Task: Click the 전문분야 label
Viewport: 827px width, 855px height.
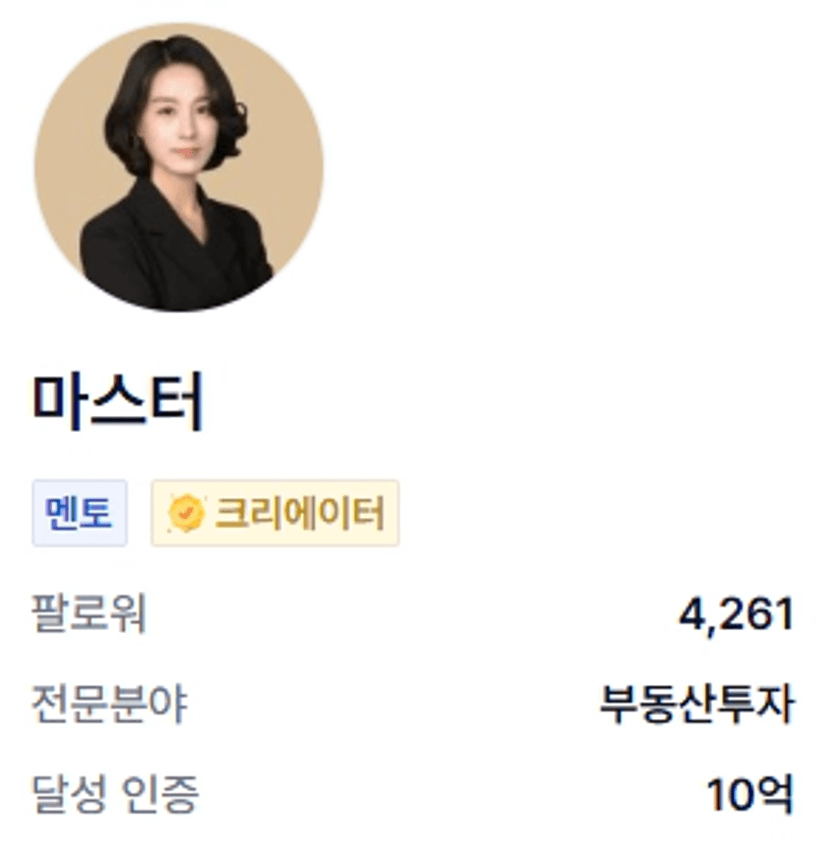Action: [110, 703]
